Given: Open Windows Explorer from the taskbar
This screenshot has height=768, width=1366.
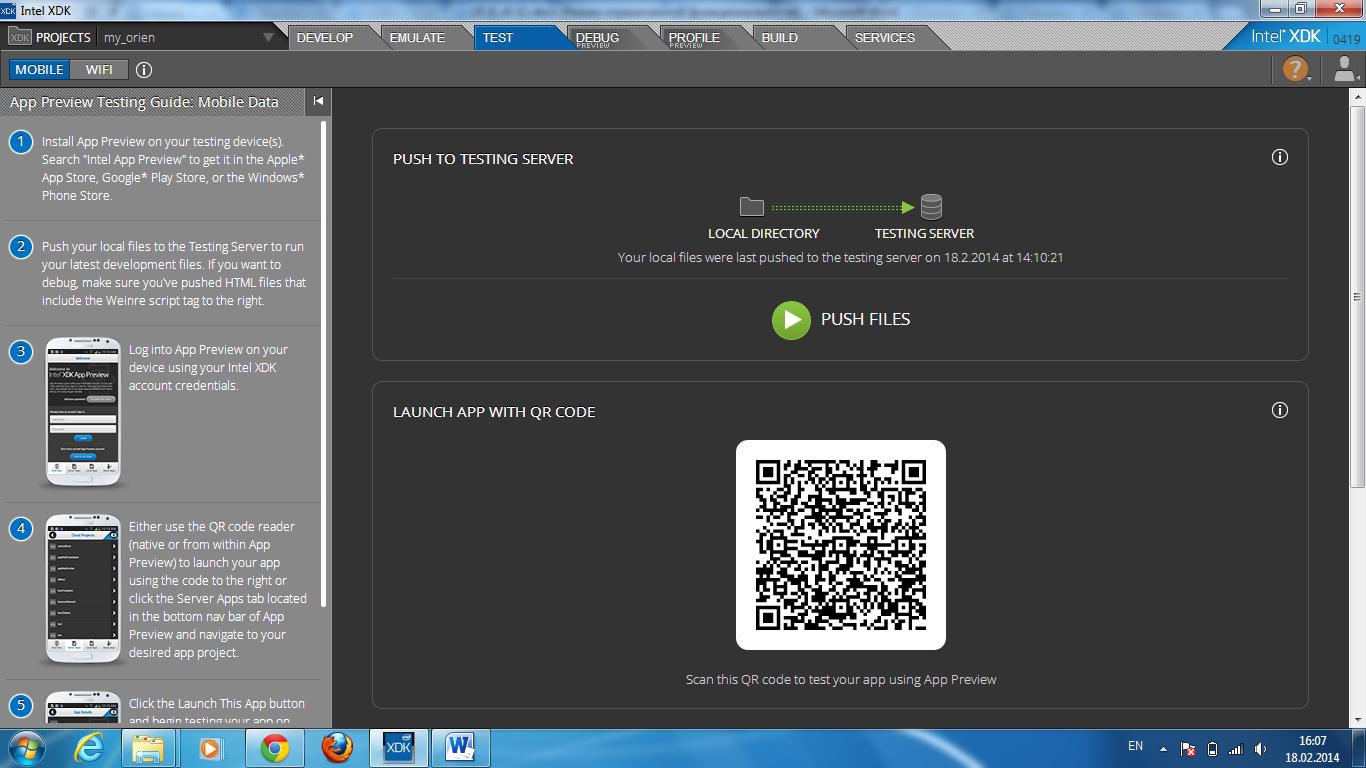Looking at the screenshot, I should point(148,747).
